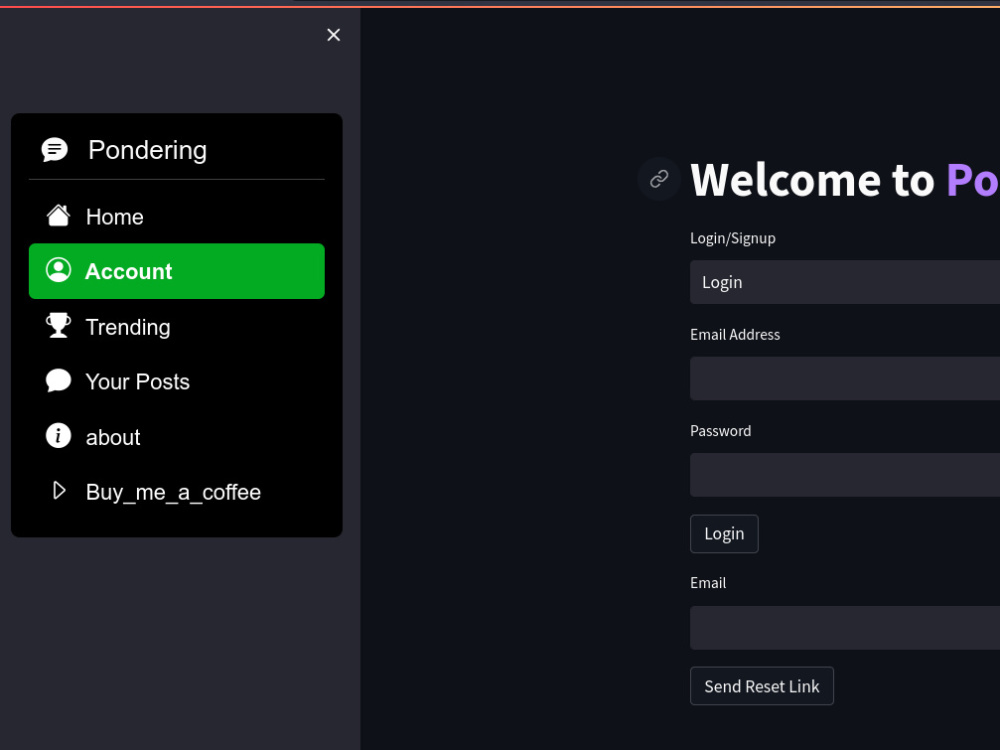Focus the Email Address input field
This screenshot has height=750, width=1000.
tap(845, 378)
